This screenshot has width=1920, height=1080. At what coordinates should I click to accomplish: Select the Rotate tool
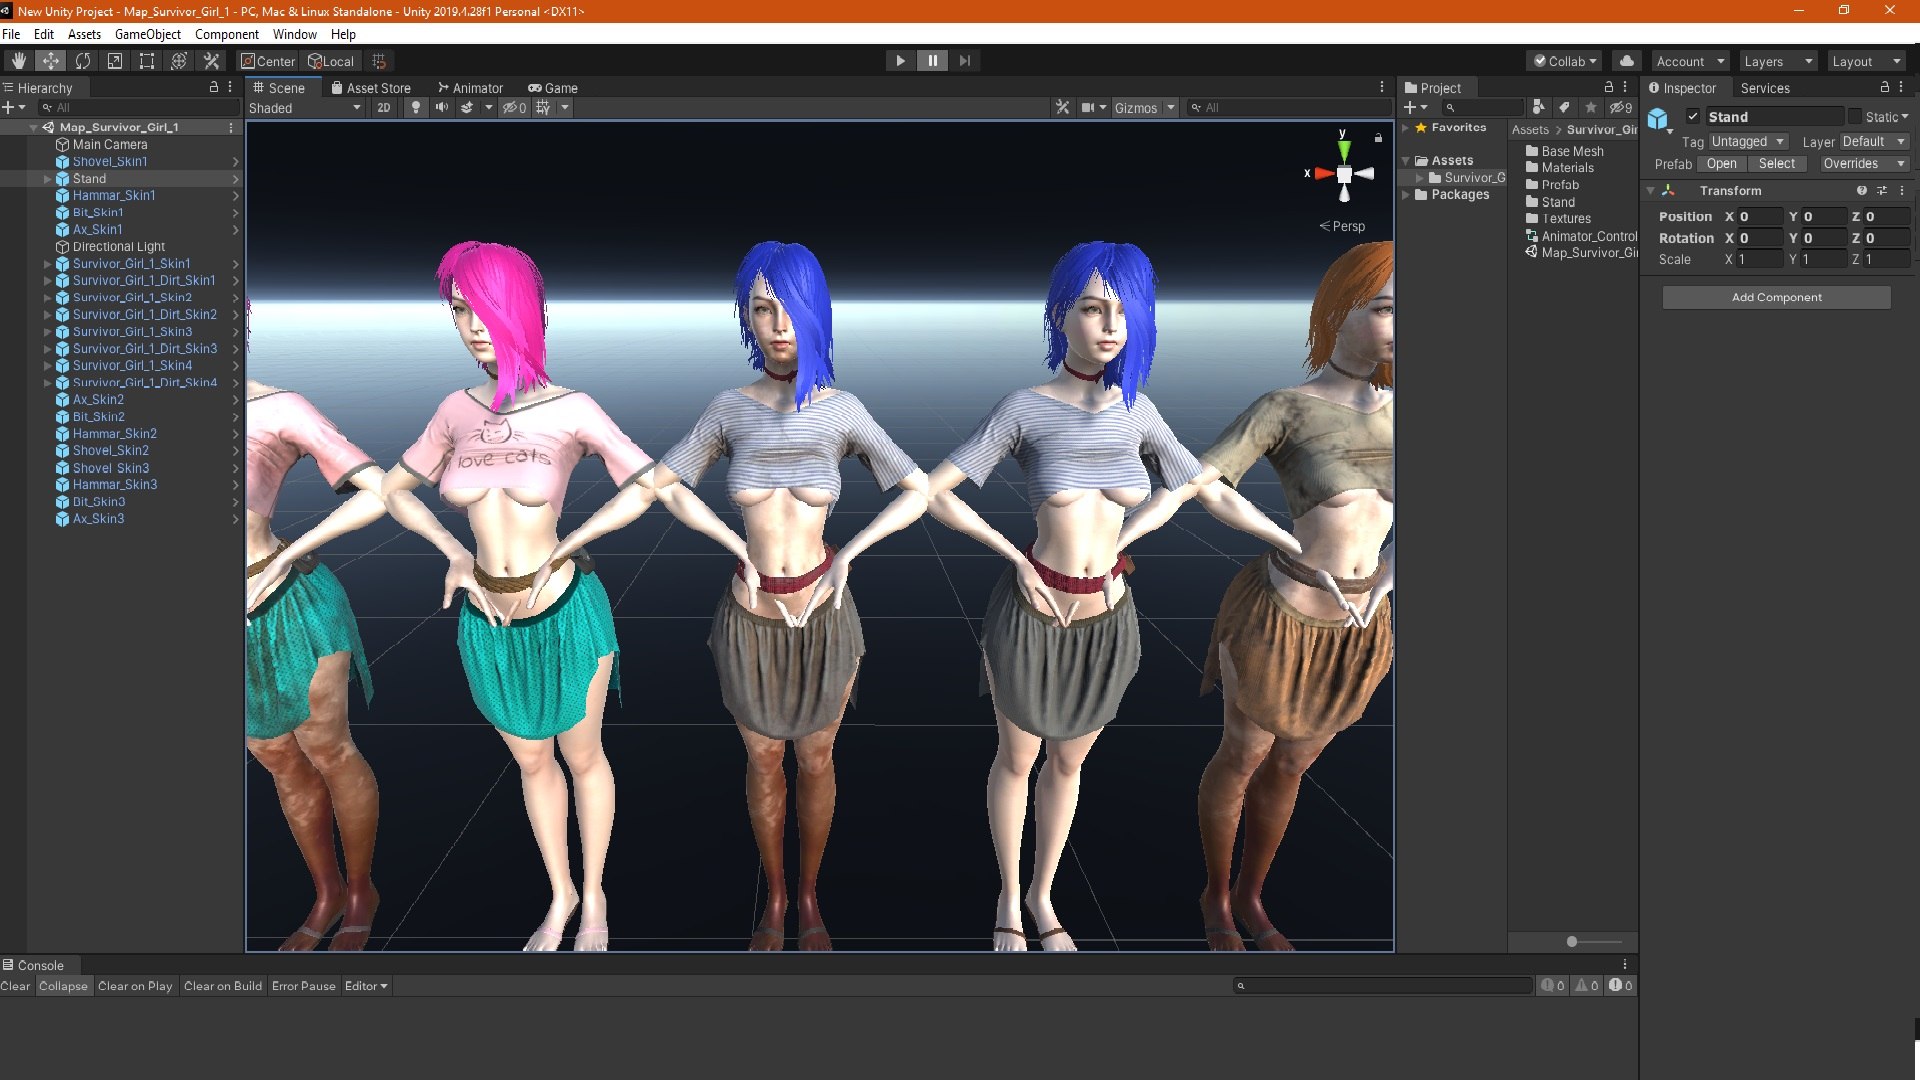pyautogui.click(x=82, y=61)
